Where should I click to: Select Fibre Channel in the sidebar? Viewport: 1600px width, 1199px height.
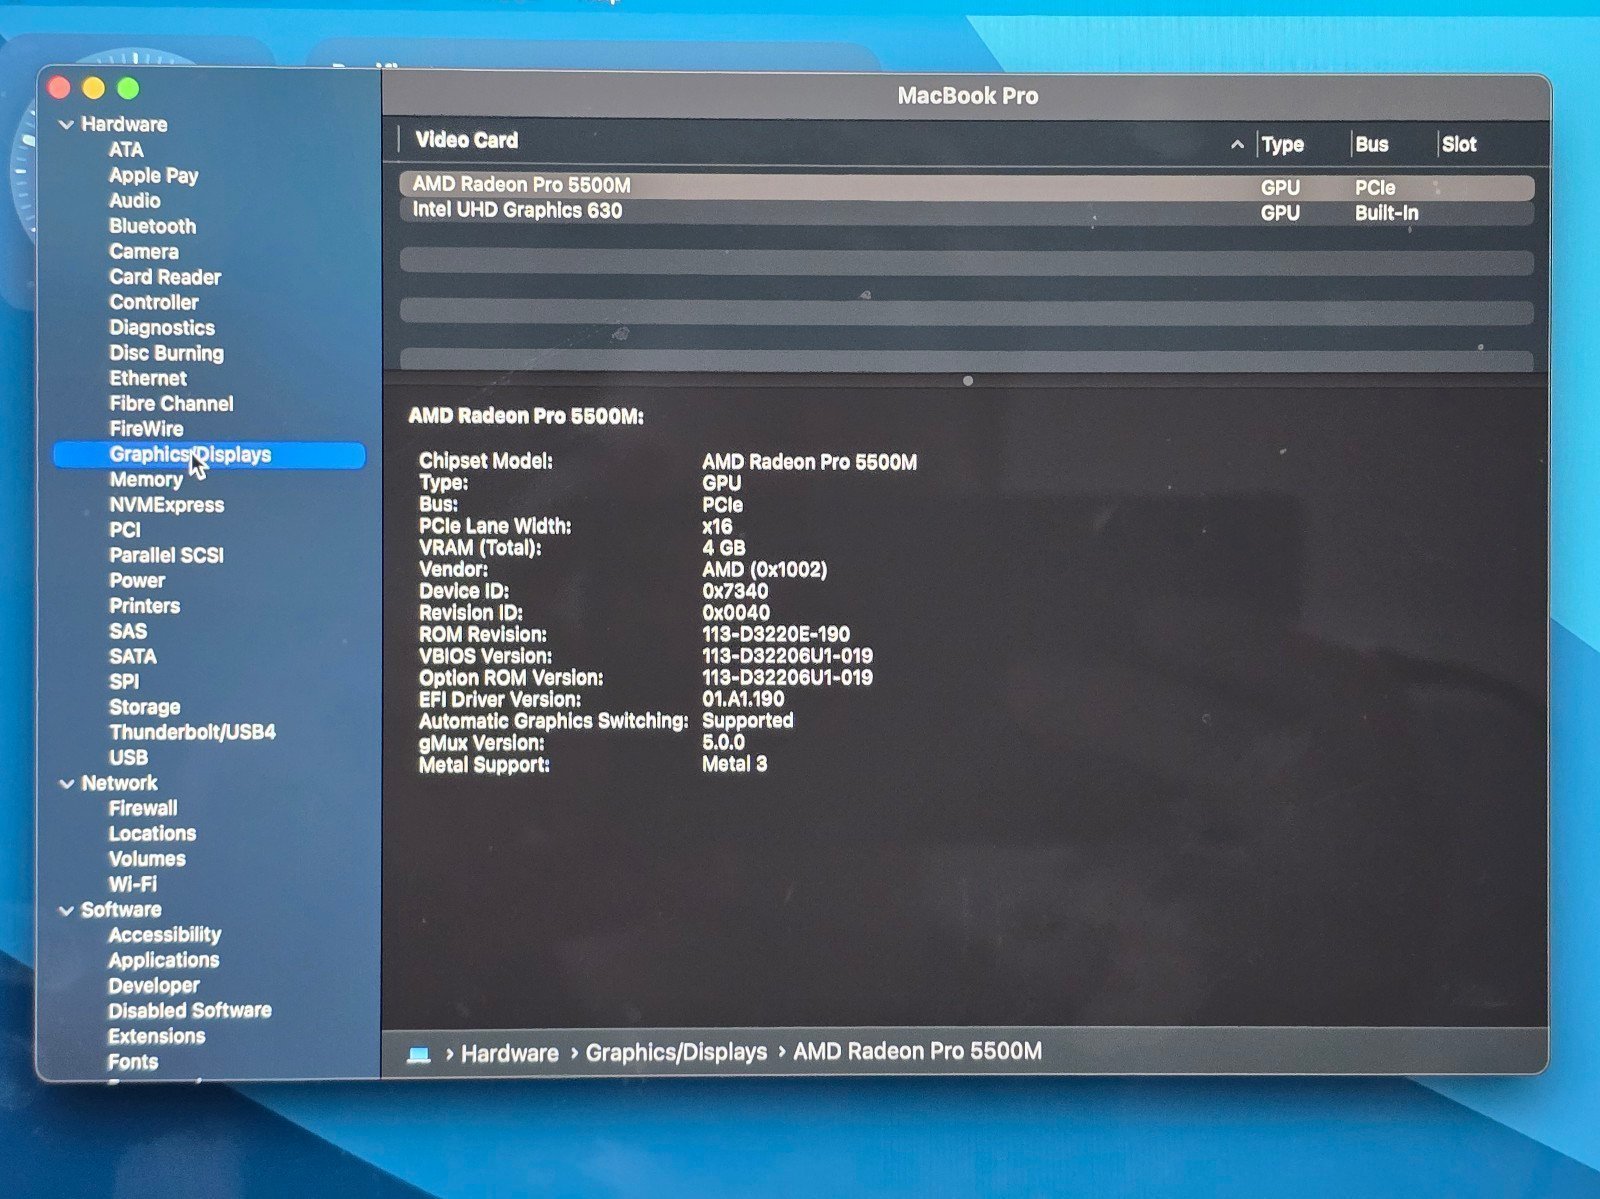click(x=171, y=404)
